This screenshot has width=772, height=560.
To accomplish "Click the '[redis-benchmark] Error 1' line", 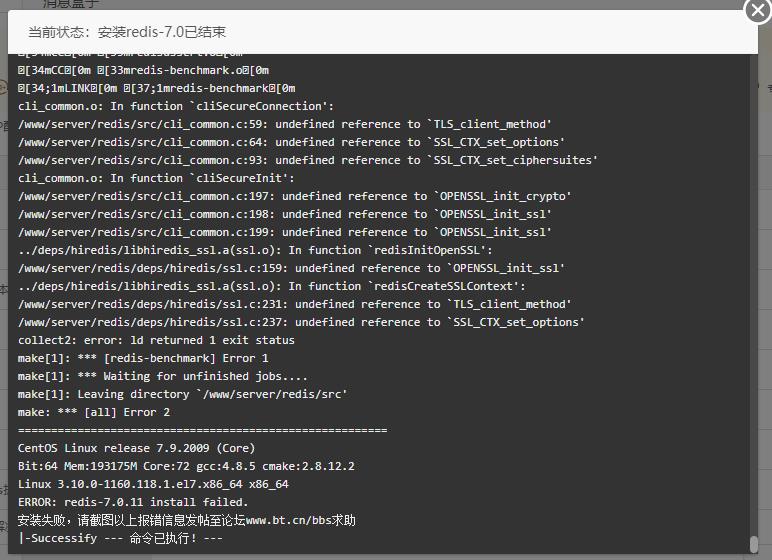I will click(x=143, y=358).
